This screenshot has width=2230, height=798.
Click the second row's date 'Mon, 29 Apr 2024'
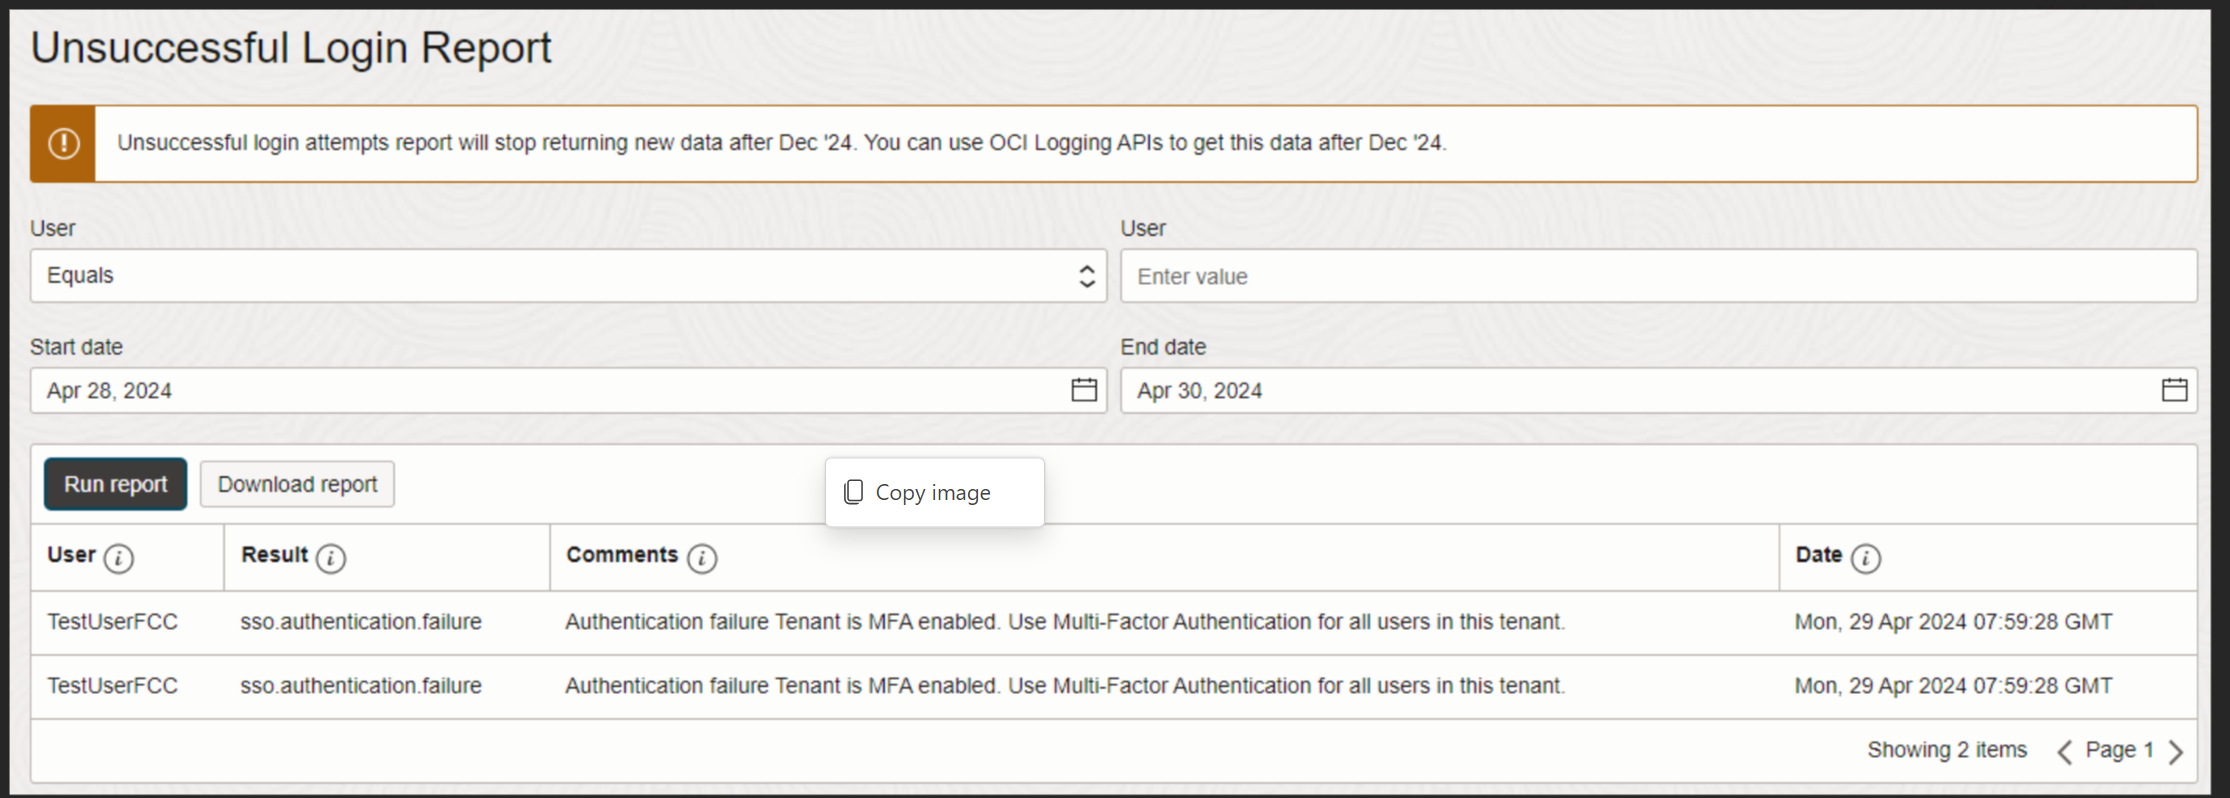(1953, 686)
